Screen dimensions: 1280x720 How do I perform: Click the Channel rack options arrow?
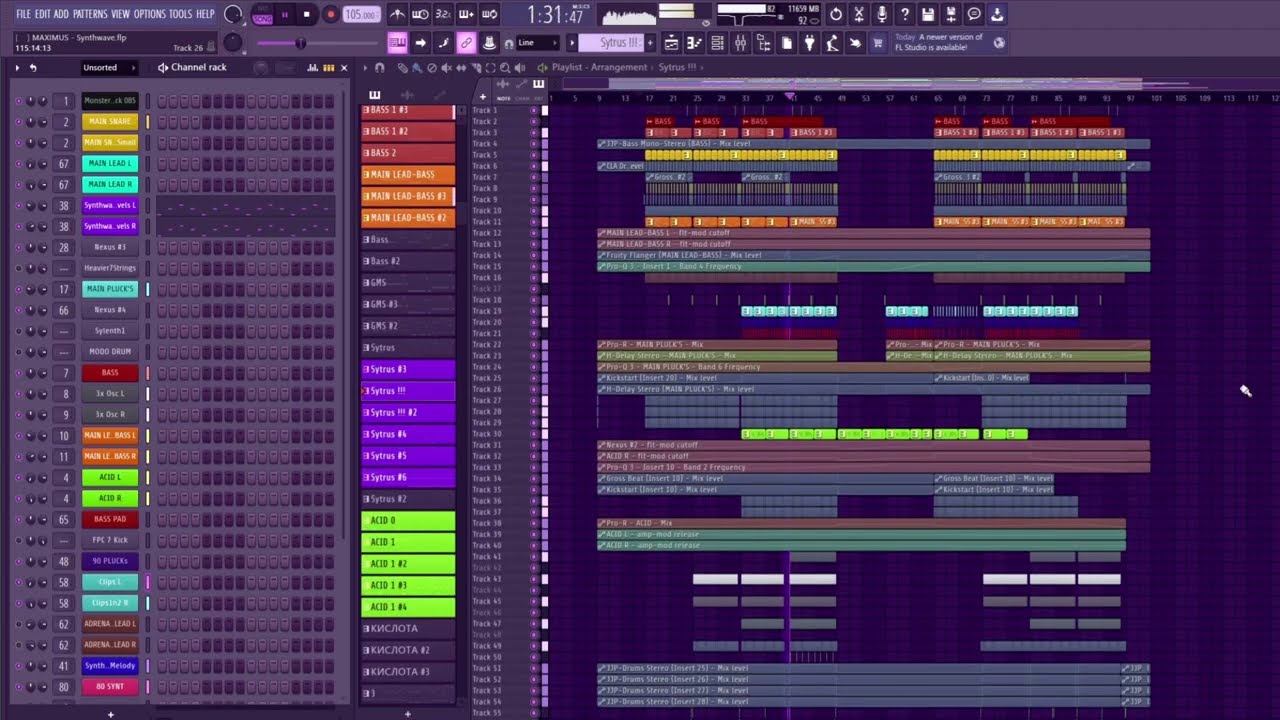pyautogui.click(x=17, y=68)
